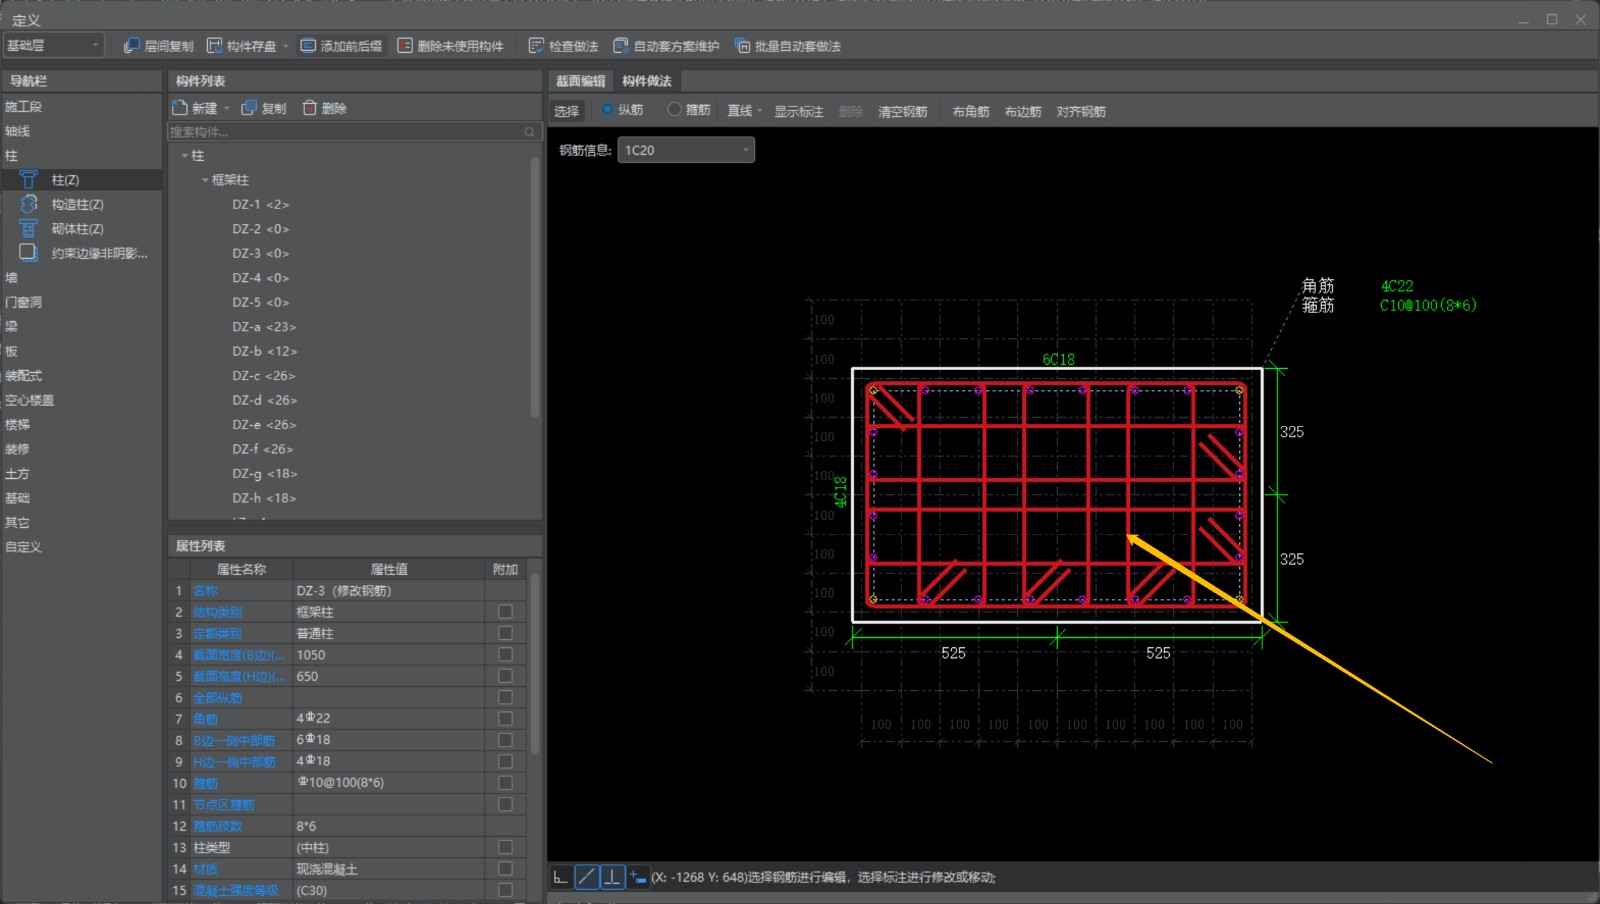Image resolution: width=1600 pixels, height=904 pixels.
Task: Select DZ-h <18> in component list
Action: pyautogui.click(x=264, y=498)
